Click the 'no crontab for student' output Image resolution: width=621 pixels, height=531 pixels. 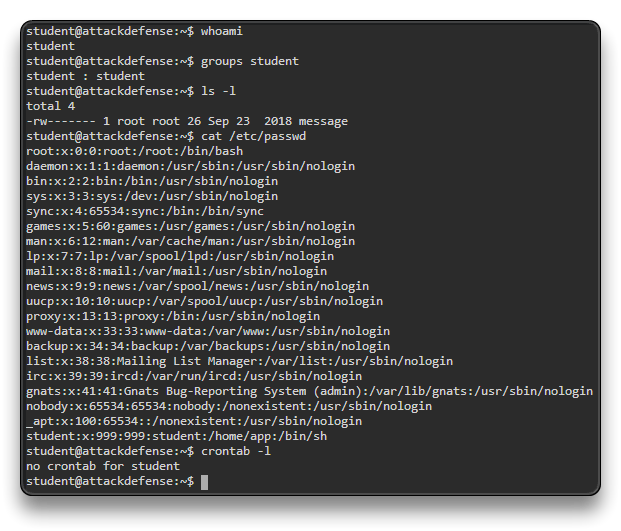[x=103, y=466]
